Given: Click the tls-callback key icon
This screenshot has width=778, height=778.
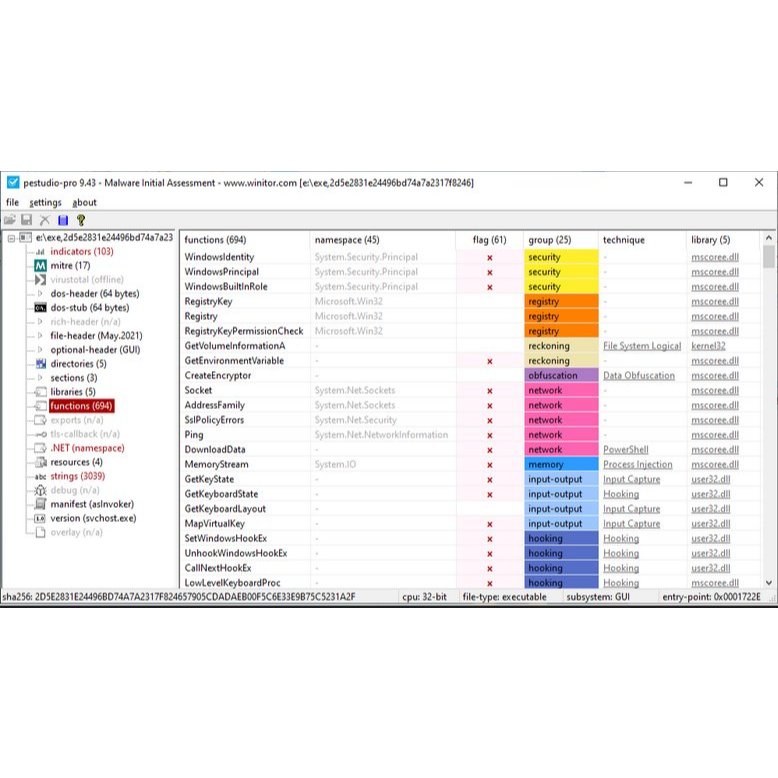Looking at the screenshot, I should pos(41,434).
